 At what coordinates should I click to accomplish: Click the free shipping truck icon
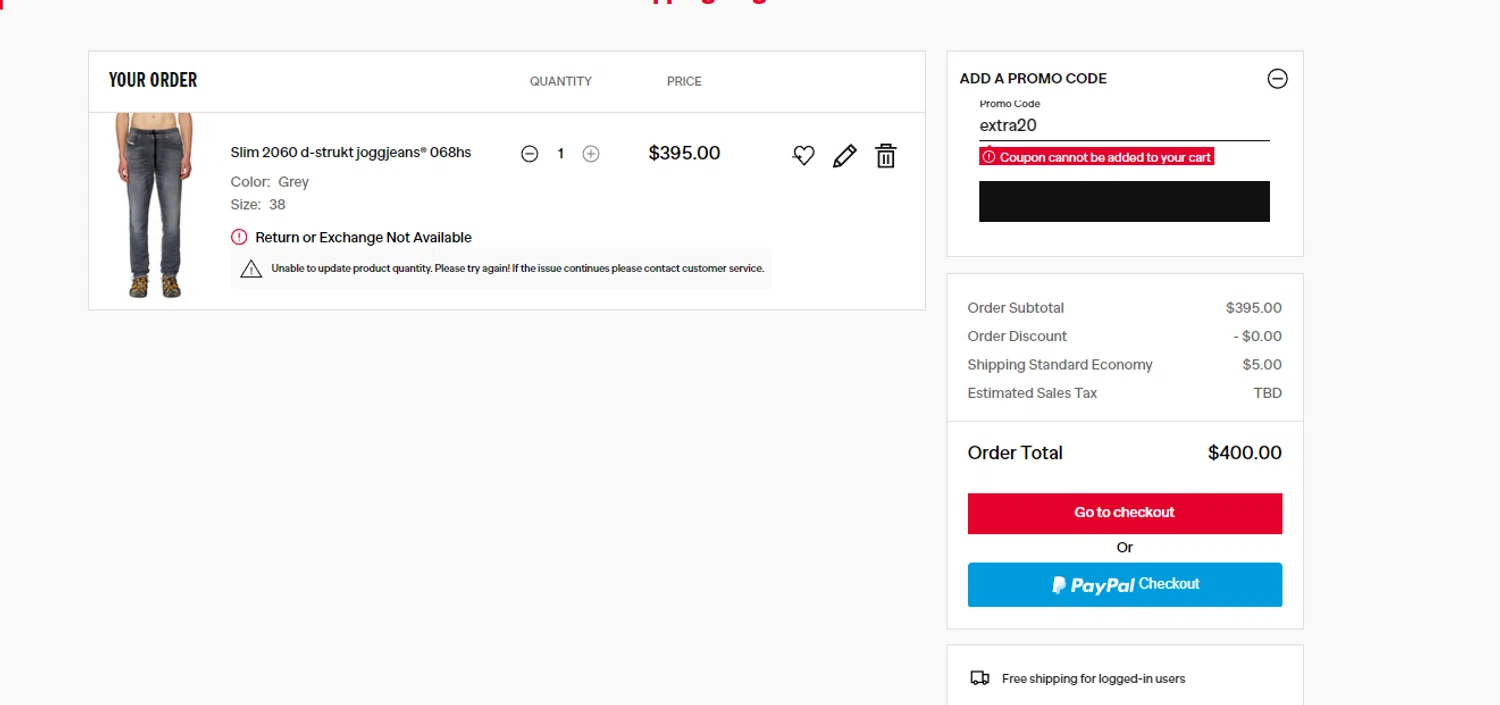point(980,678)
